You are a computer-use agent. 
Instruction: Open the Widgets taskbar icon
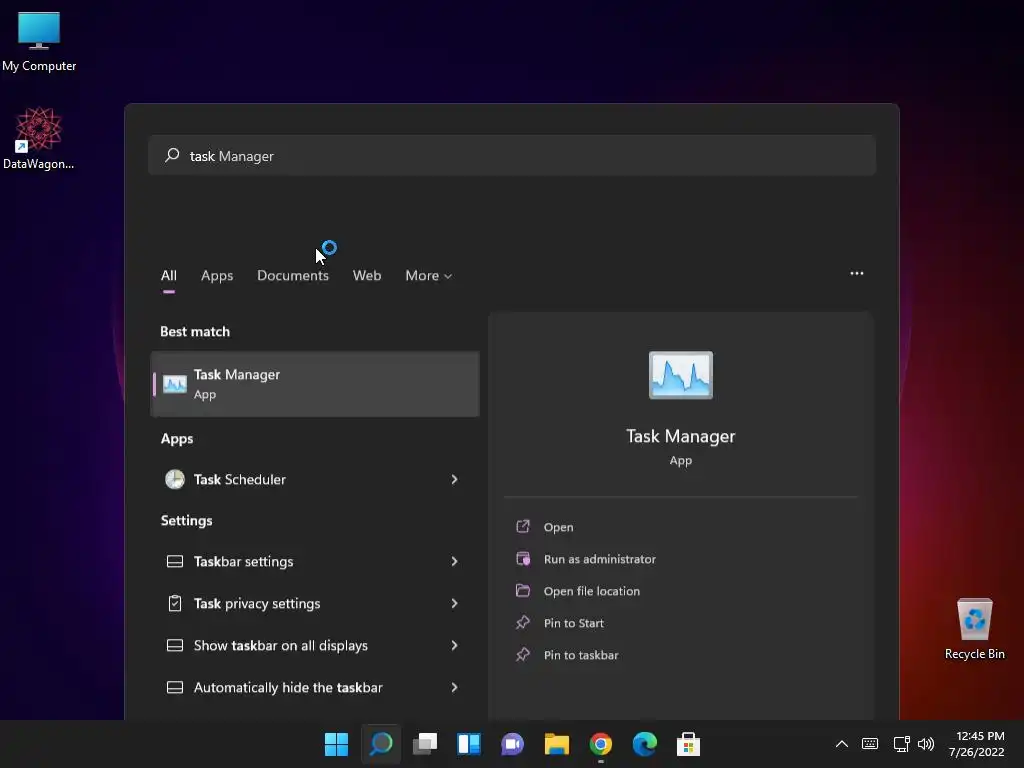click(469, 744)
